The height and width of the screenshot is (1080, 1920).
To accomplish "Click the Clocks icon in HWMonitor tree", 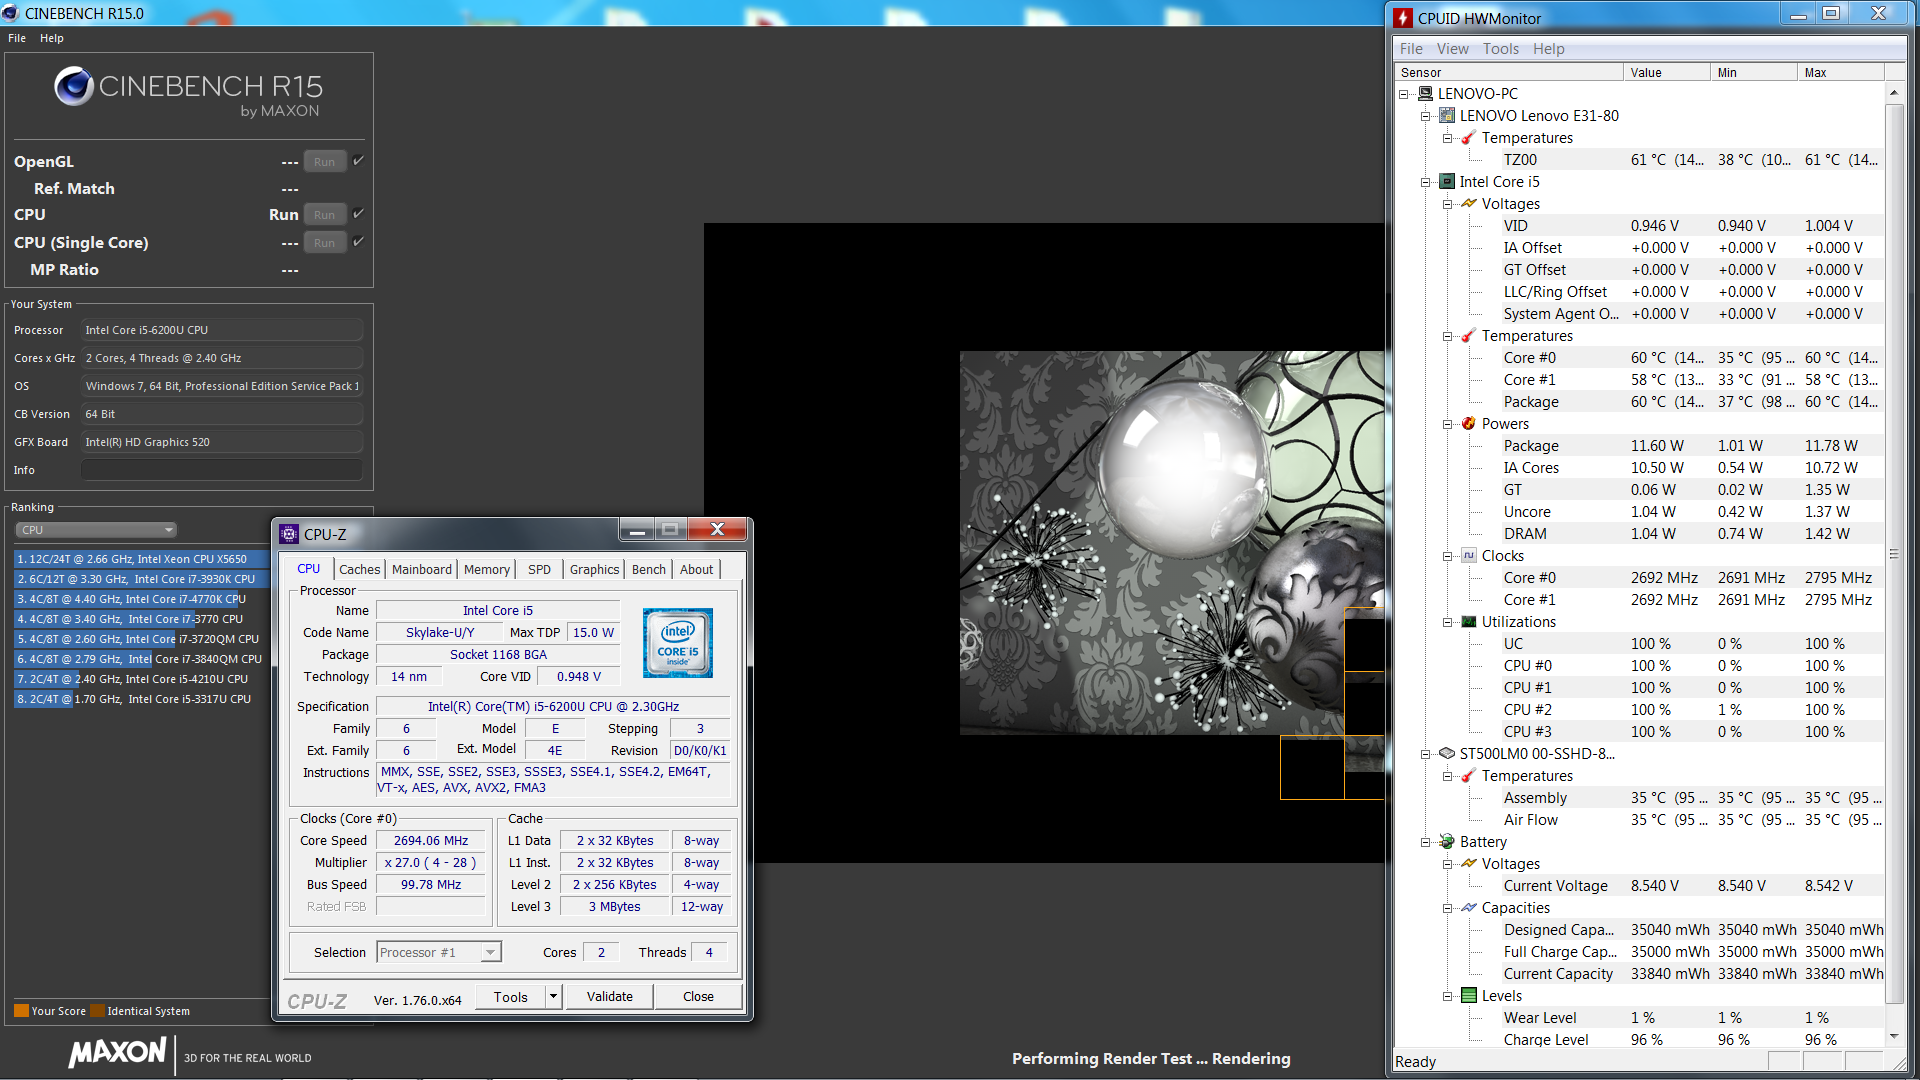I will coord(1469,556).
